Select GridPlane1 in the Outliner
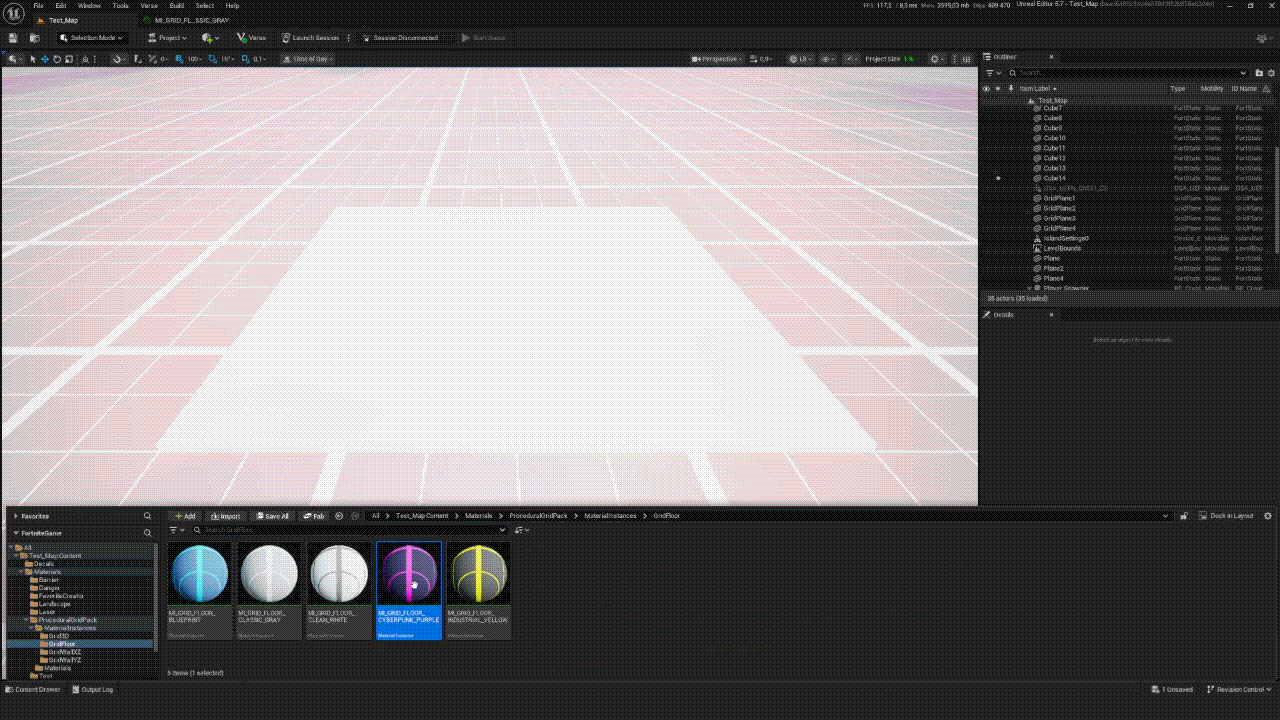The width and height of the screenshot is (1280, 720). coord(1059,198)
